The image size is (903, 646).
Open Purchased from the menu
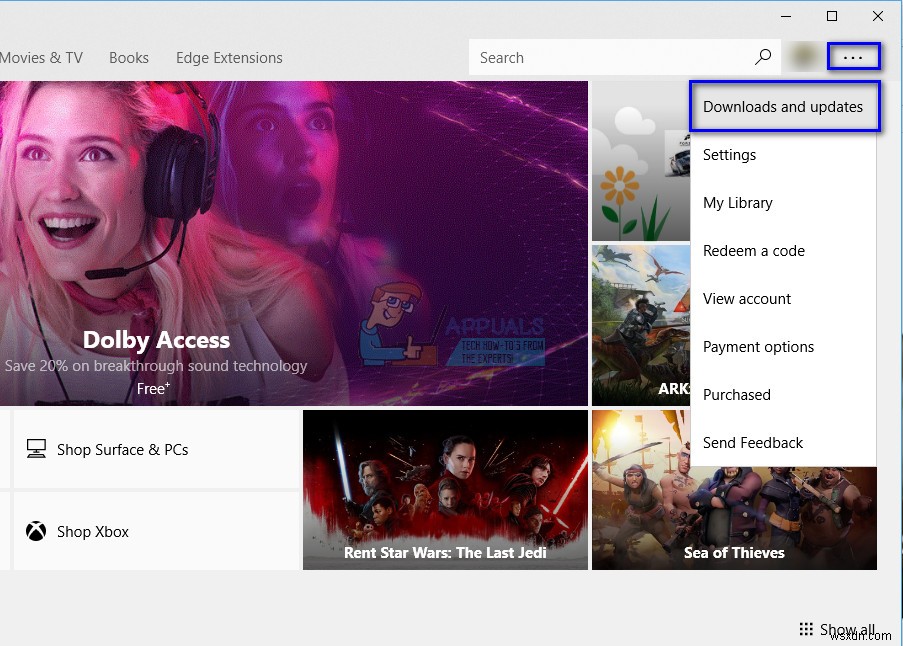[x=783, y=395]
